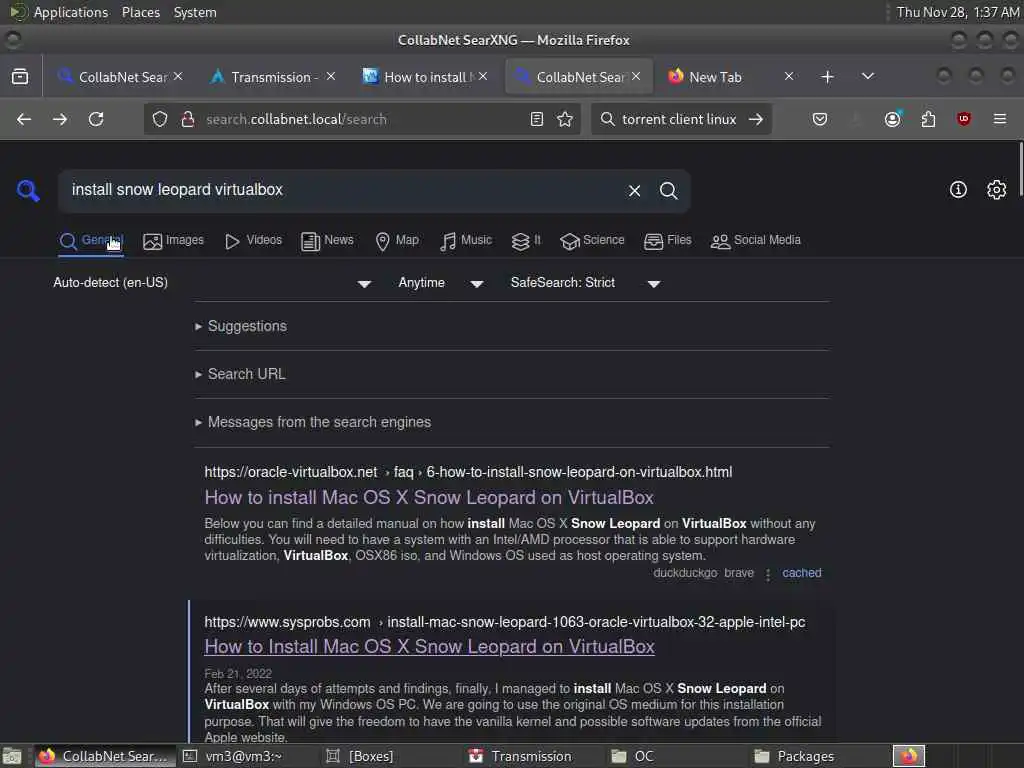
Task: Switch to Transmission browser tab
Action: (272, 76)
